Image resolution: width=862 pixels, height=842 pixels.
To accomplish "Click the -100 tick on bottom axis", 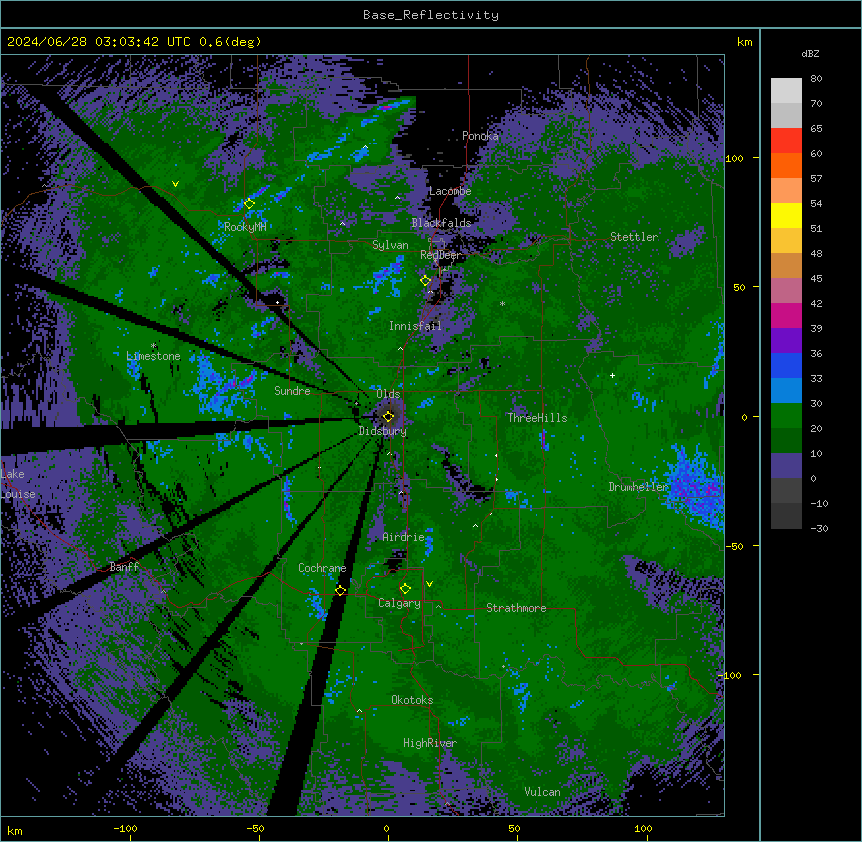I will [125, 828].
